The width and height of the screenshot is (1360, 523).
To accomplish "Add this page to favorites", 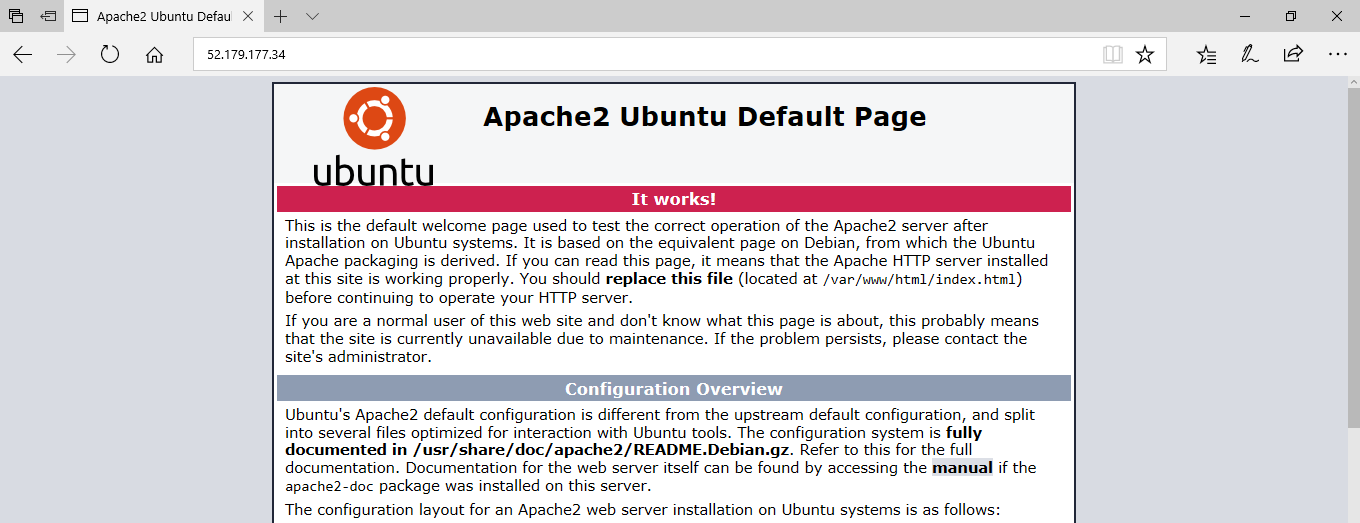I will click(1145, 54).
